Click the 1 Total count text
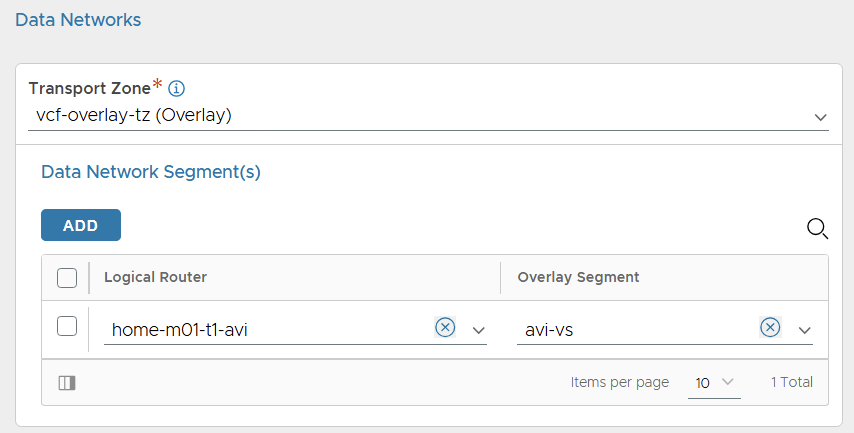The image size is (854, 433). pyautogui.click(x=792, y=382)
